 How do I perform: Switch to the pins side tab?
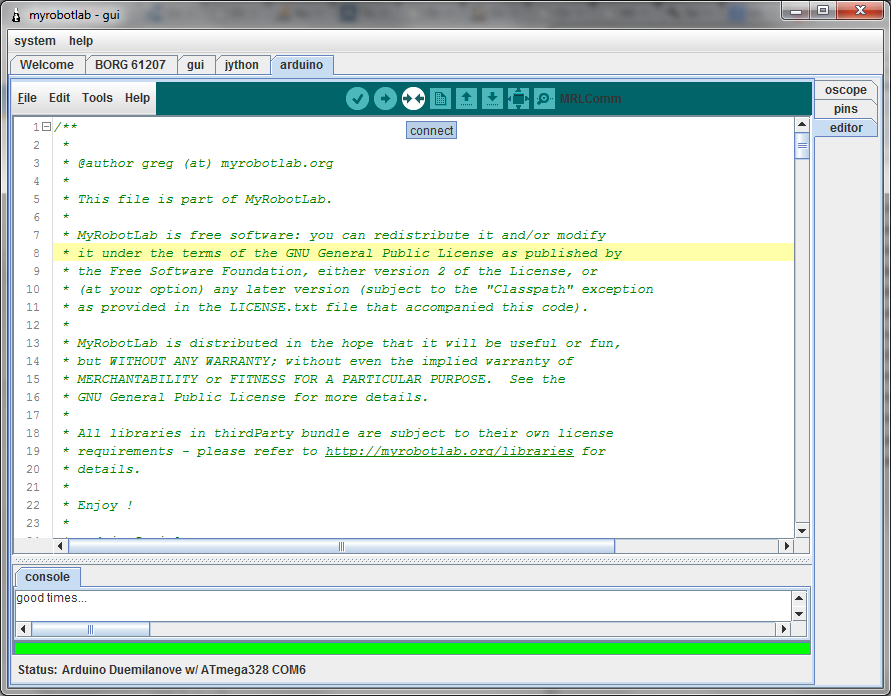point(846,109)
